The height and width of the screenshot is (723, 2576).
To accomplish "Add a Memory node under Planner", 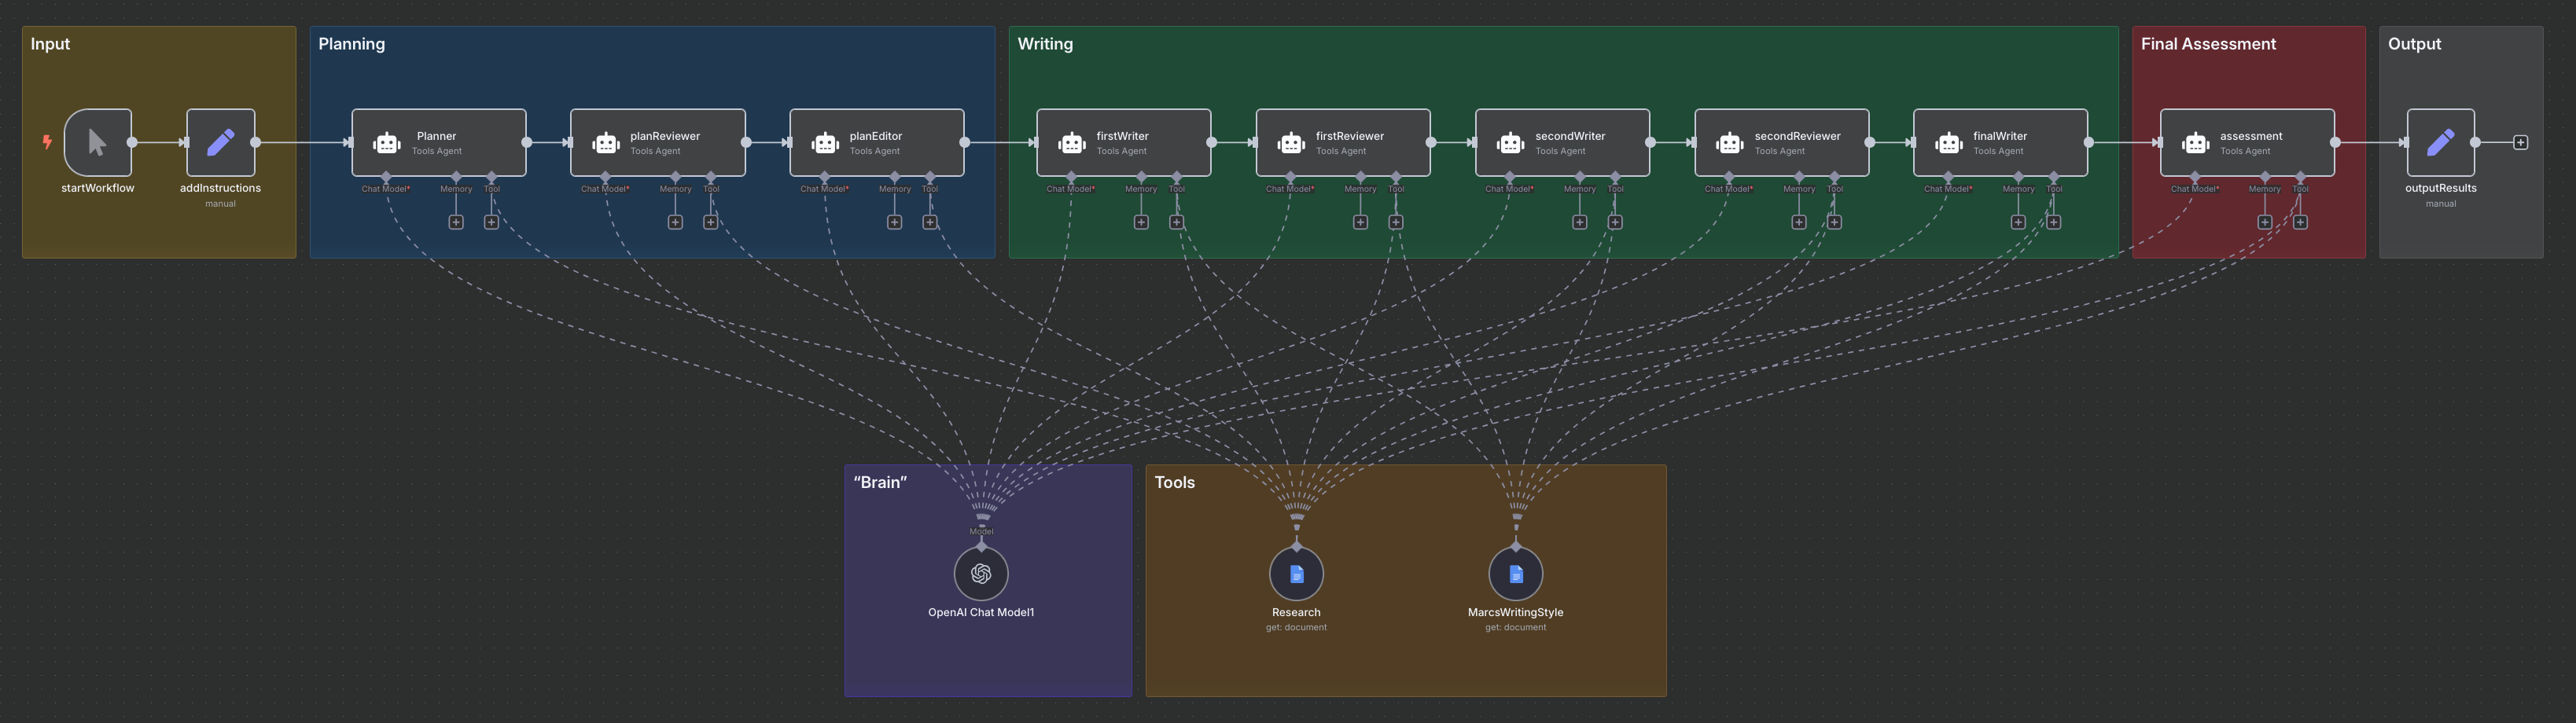I will 456,221.
